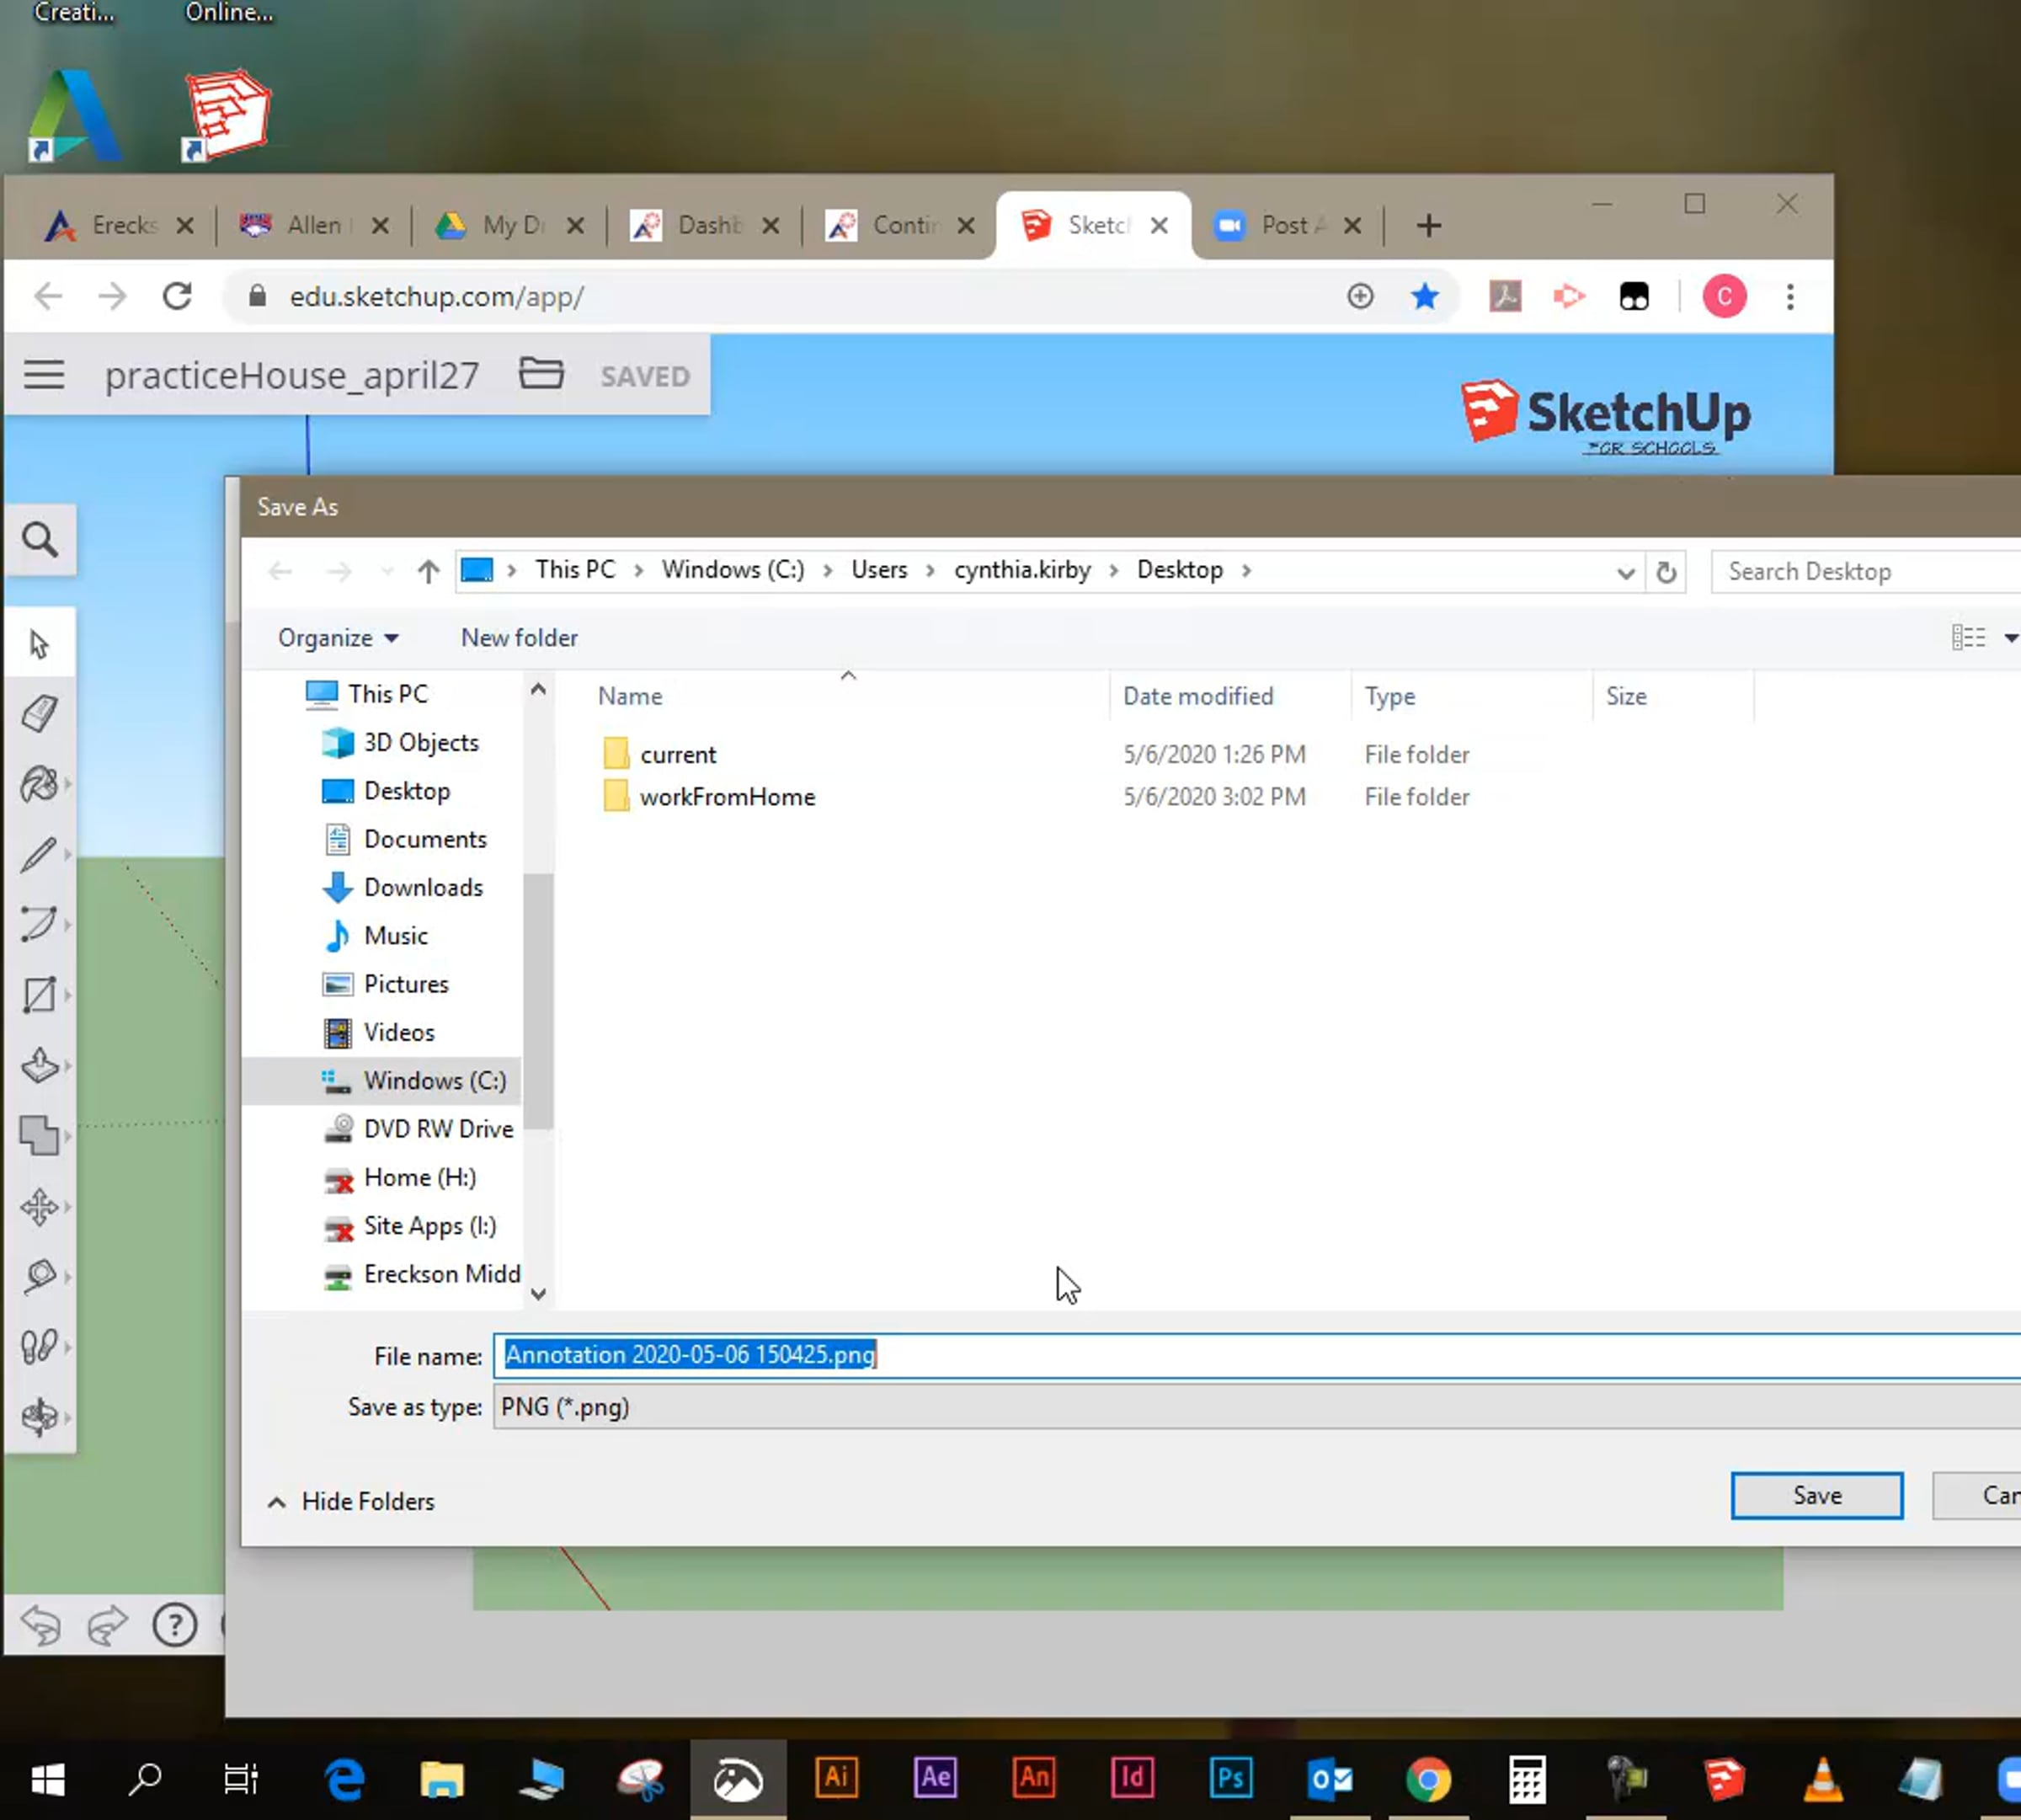This screenshot has width=2021, height=1820.
Task: Select the Eraser tool in SketchUp toolbar
Action: point(39,714)
